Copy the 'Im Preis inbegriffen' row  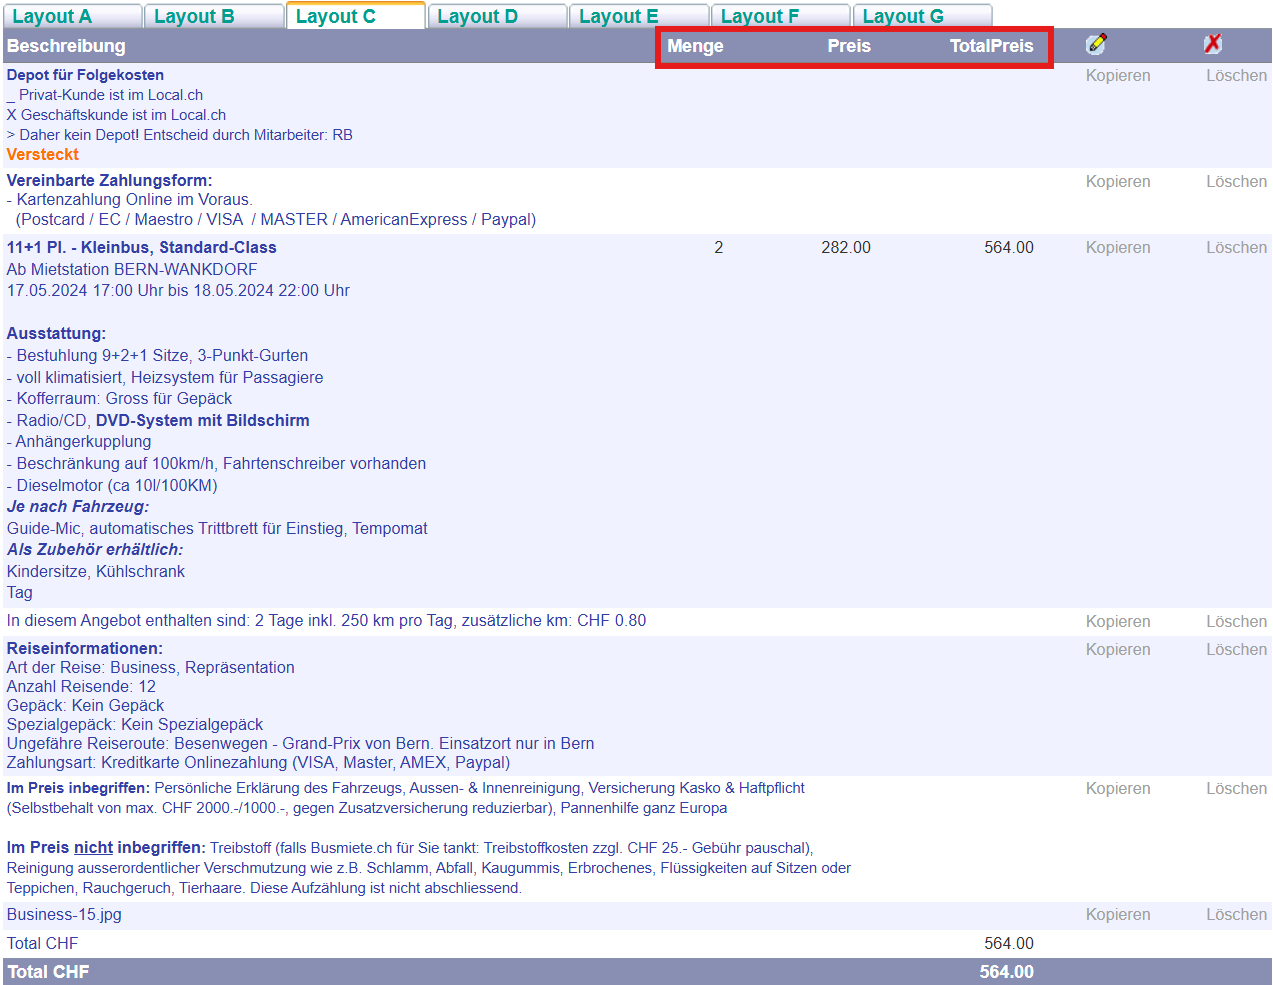(x=1118, y=789)
